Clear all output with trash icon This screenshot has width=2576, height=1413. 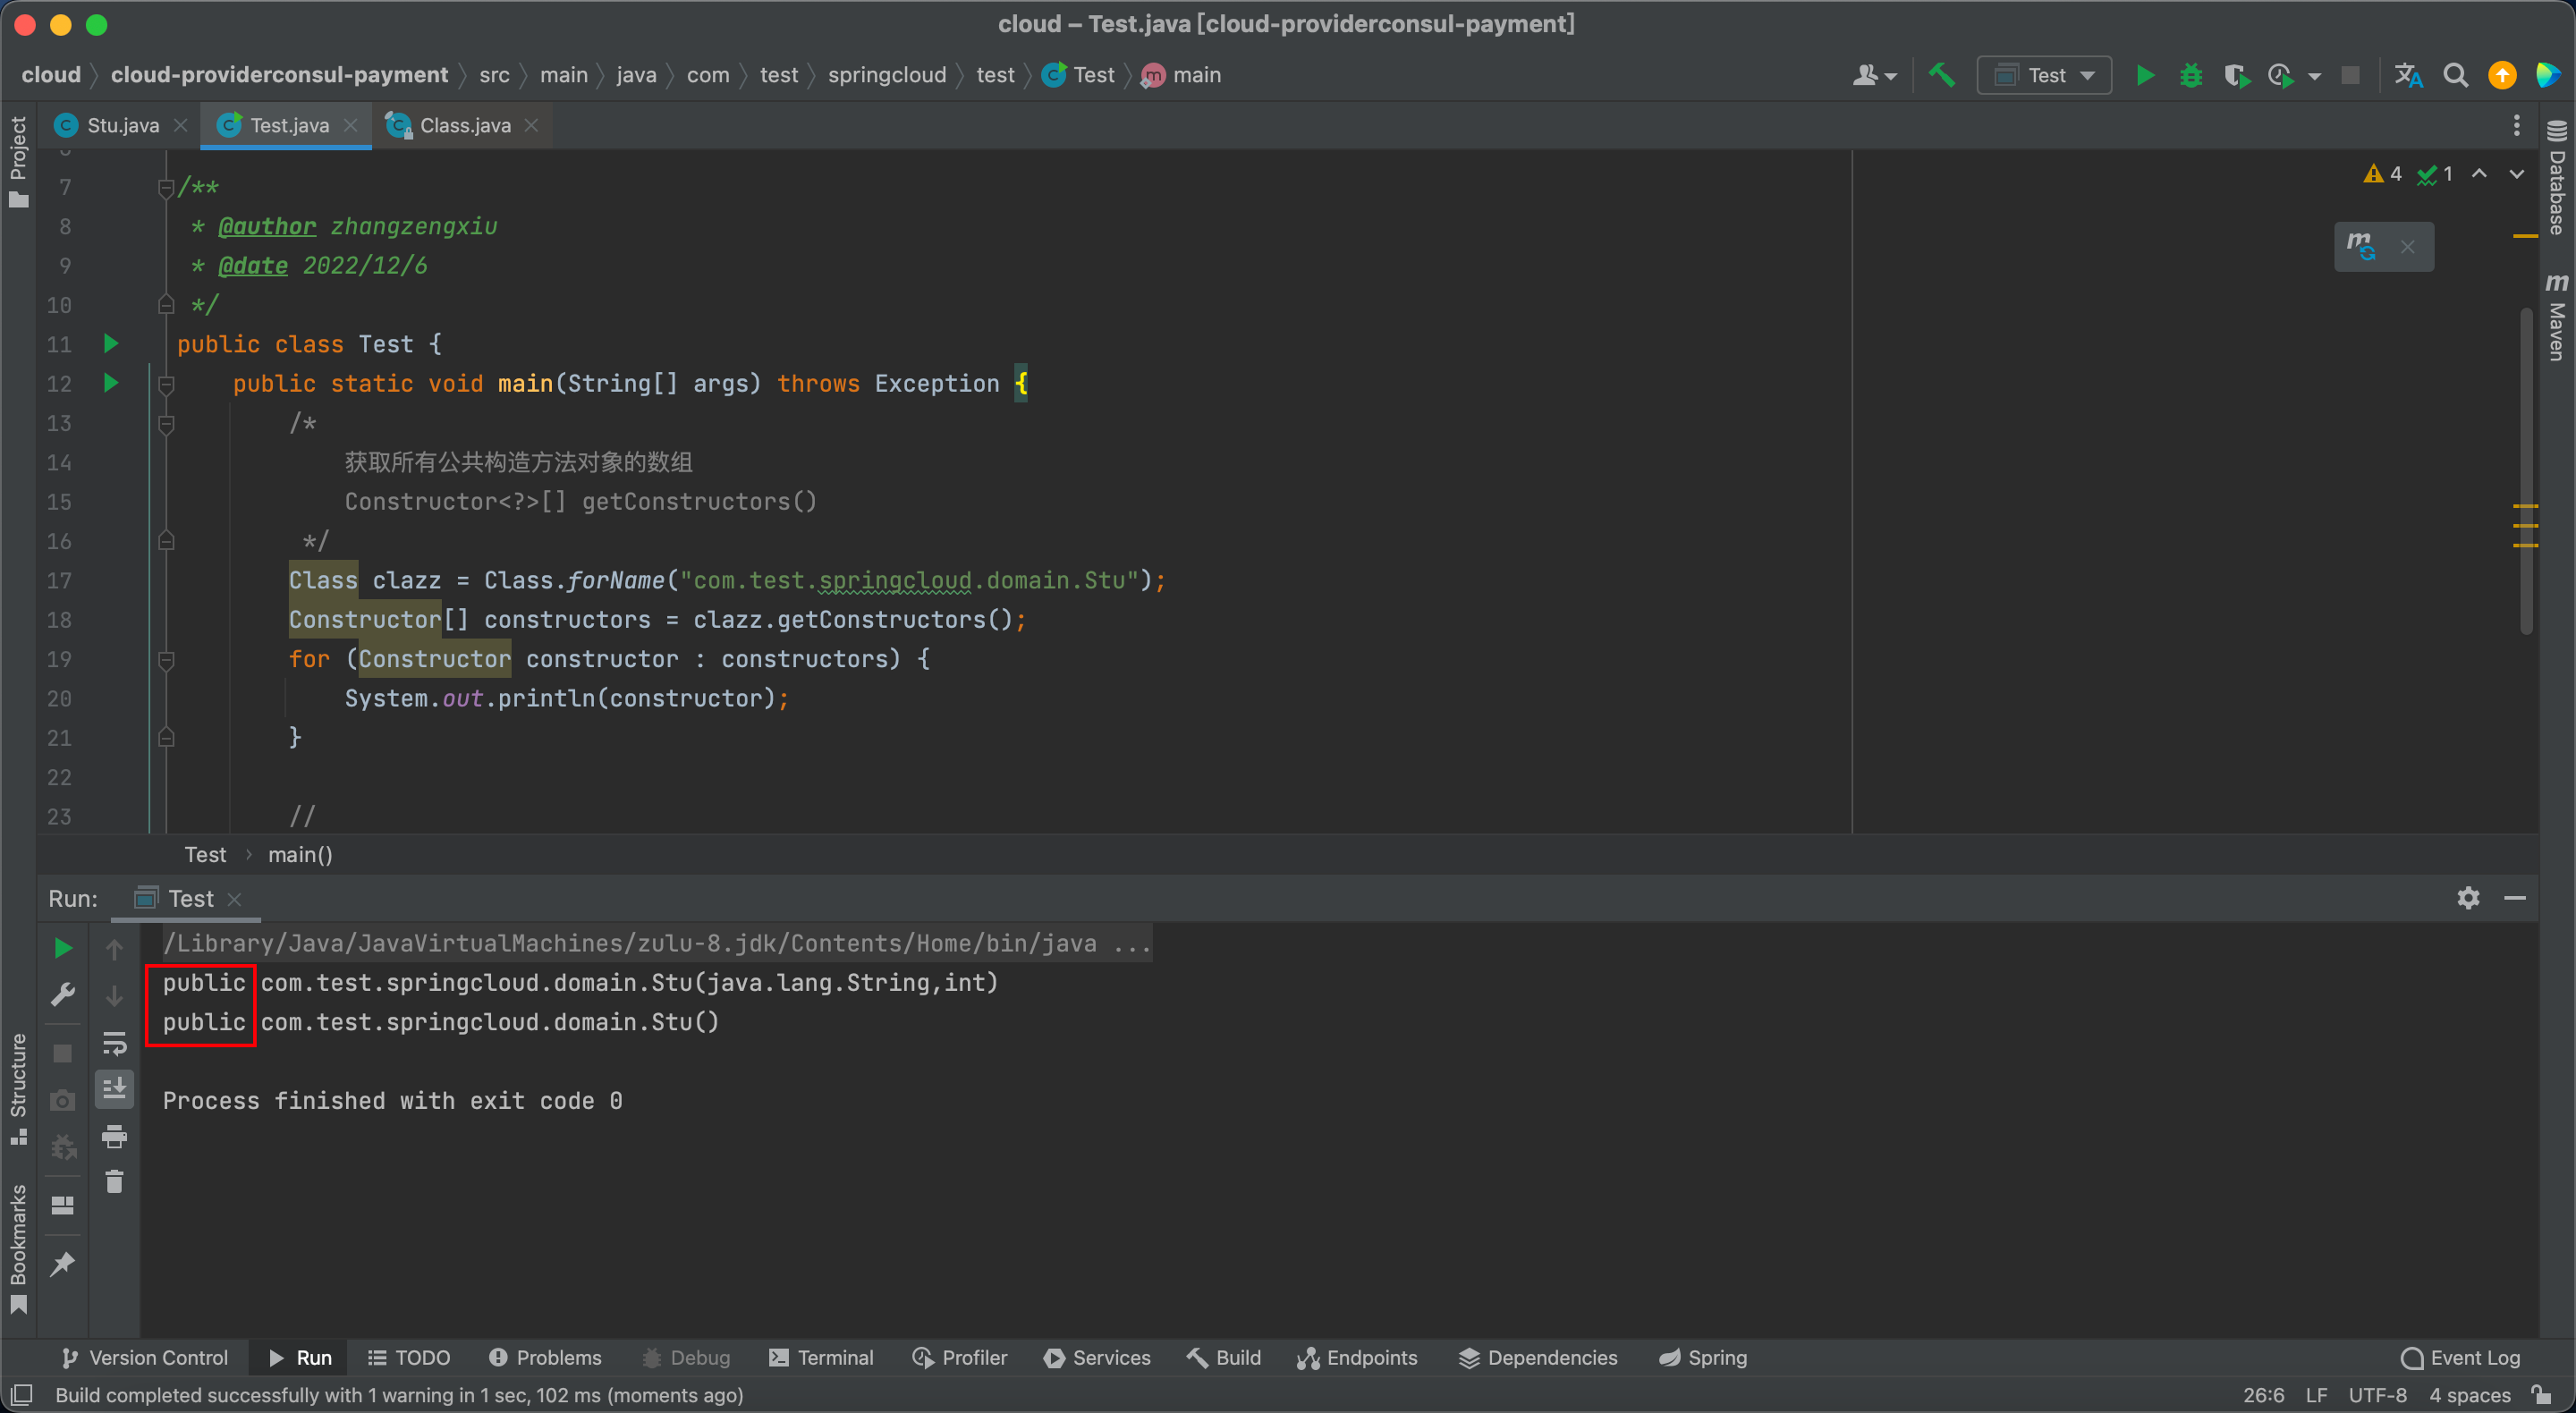tap(114, 1181)
